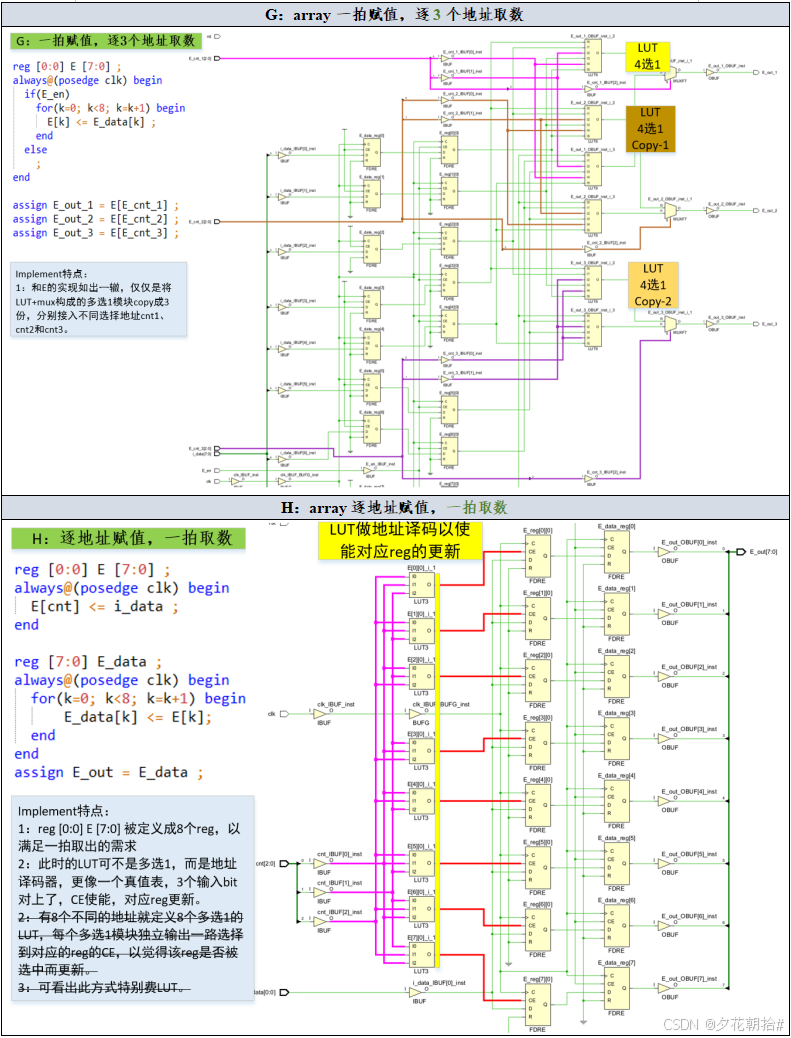Viewport: 791px width, 1038px height.
Task: Click the E[7][0]_i_1 LUT3 block
Action: click(422, 954)
